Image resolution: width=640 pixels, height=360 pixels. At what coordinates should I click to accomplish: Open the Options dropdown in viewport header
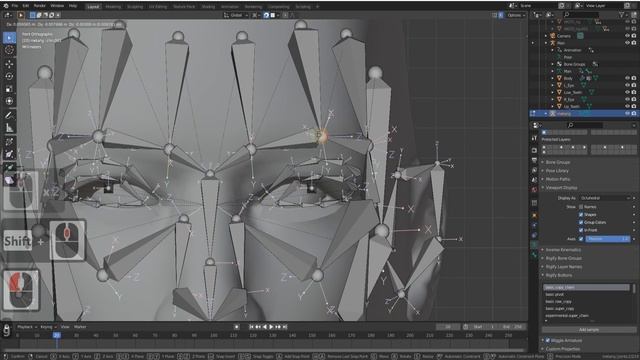516,15
